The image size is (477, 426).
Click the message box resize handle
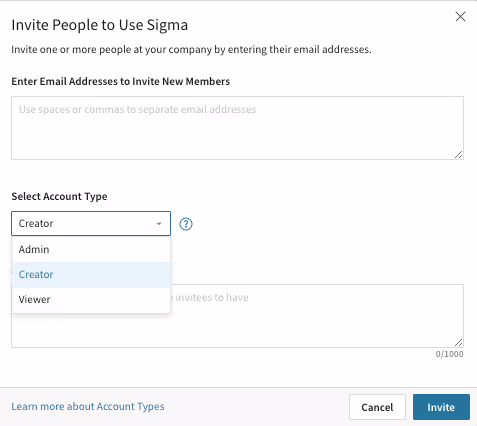(459, 343)
